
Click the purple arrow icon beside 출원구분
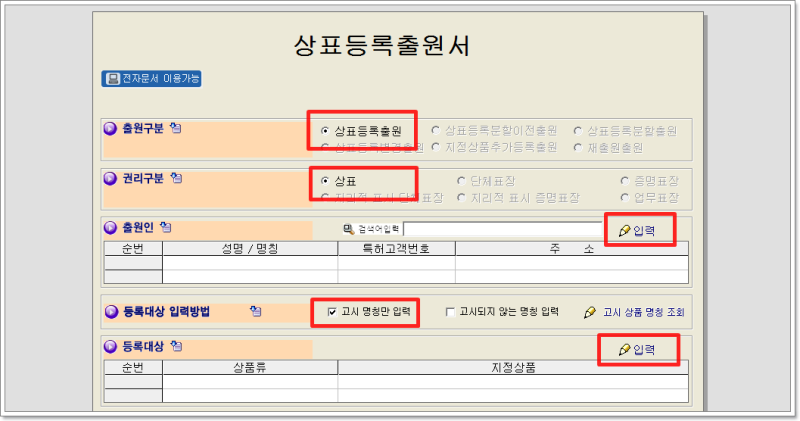(x=110, y=129)
